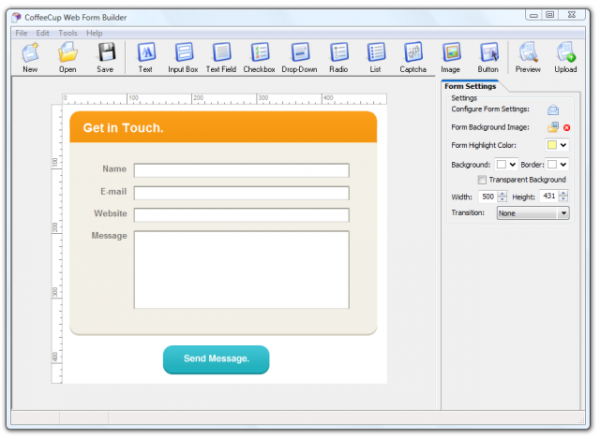Open the File menu
600x438 pixels.
[x=21, y=33]
